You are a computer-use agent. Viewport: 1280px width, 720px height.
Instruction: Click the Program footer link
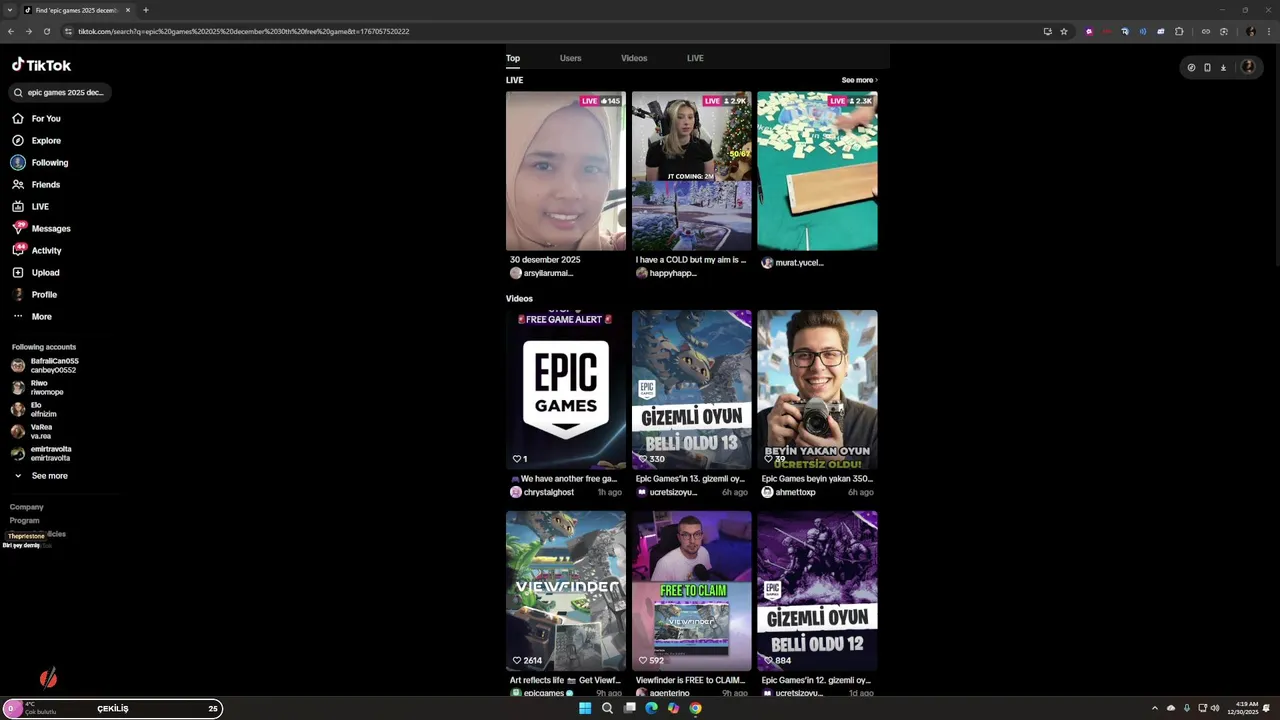pyautogui.click(x=25, y=520)
